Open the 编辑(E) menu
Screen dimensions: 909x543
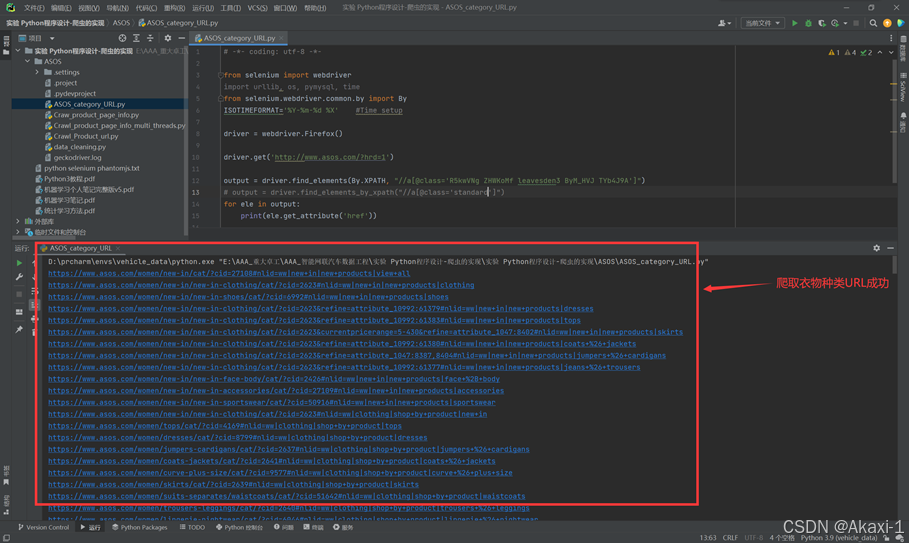(61, 8)
